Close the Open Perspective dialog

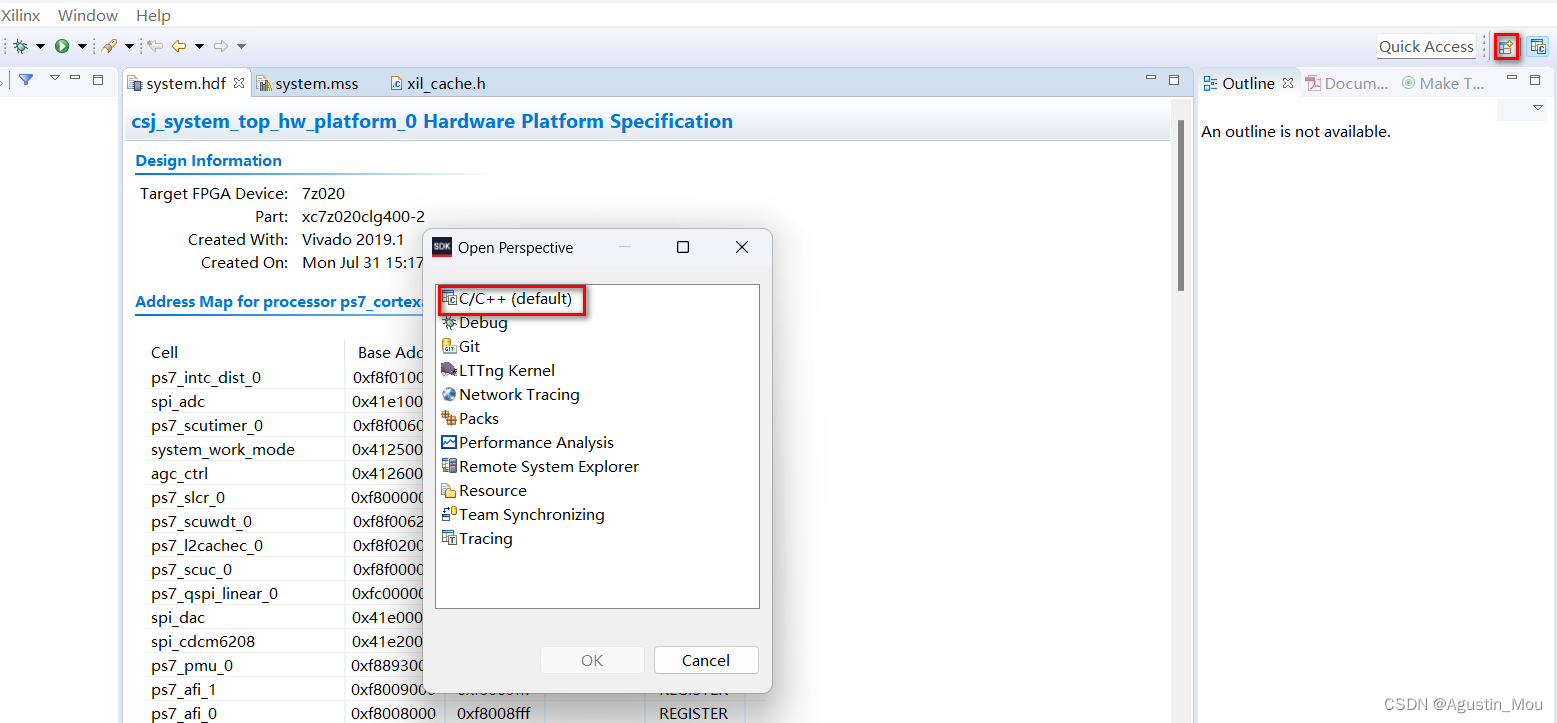pos(742,247)
